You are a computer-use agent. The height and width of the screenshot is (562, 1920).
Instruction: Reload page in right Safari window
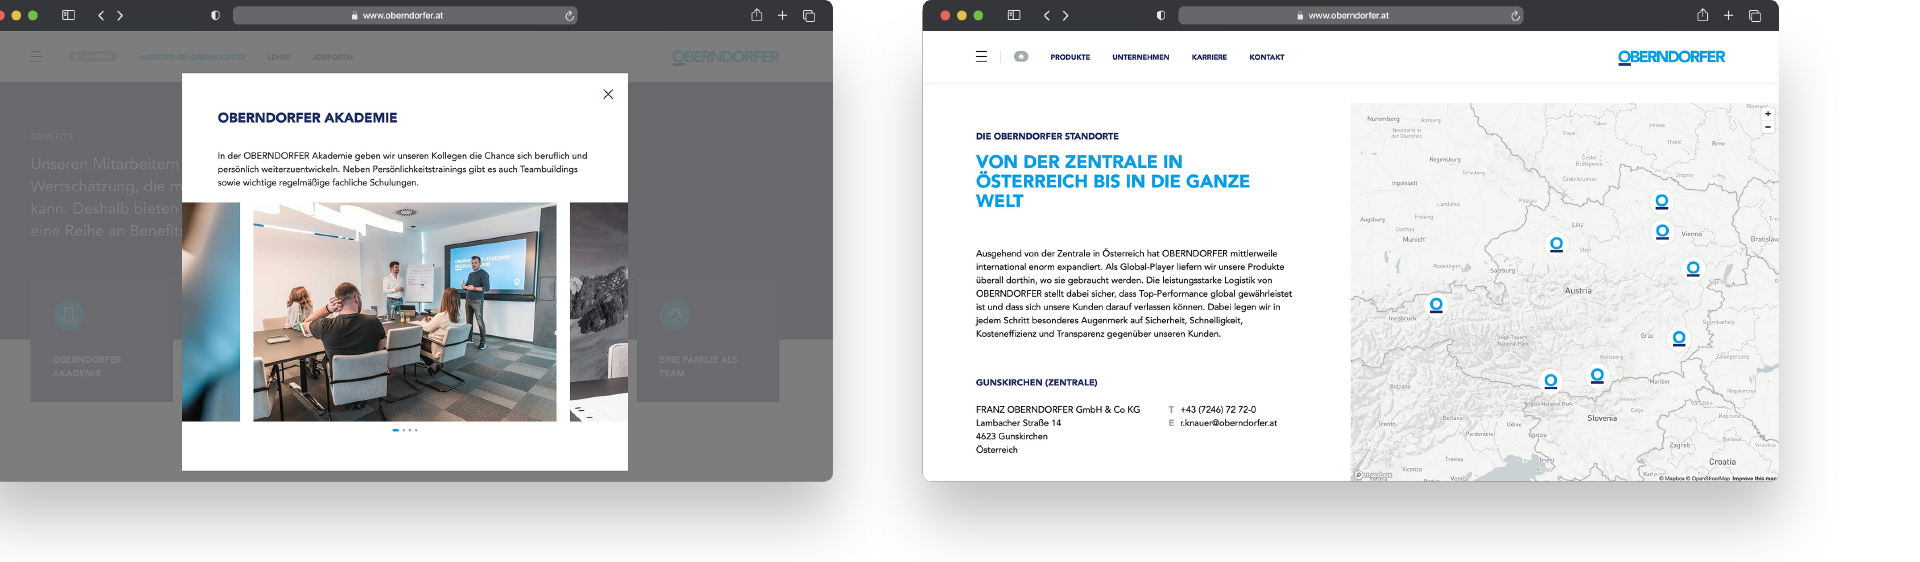(x=1515, y=15)
